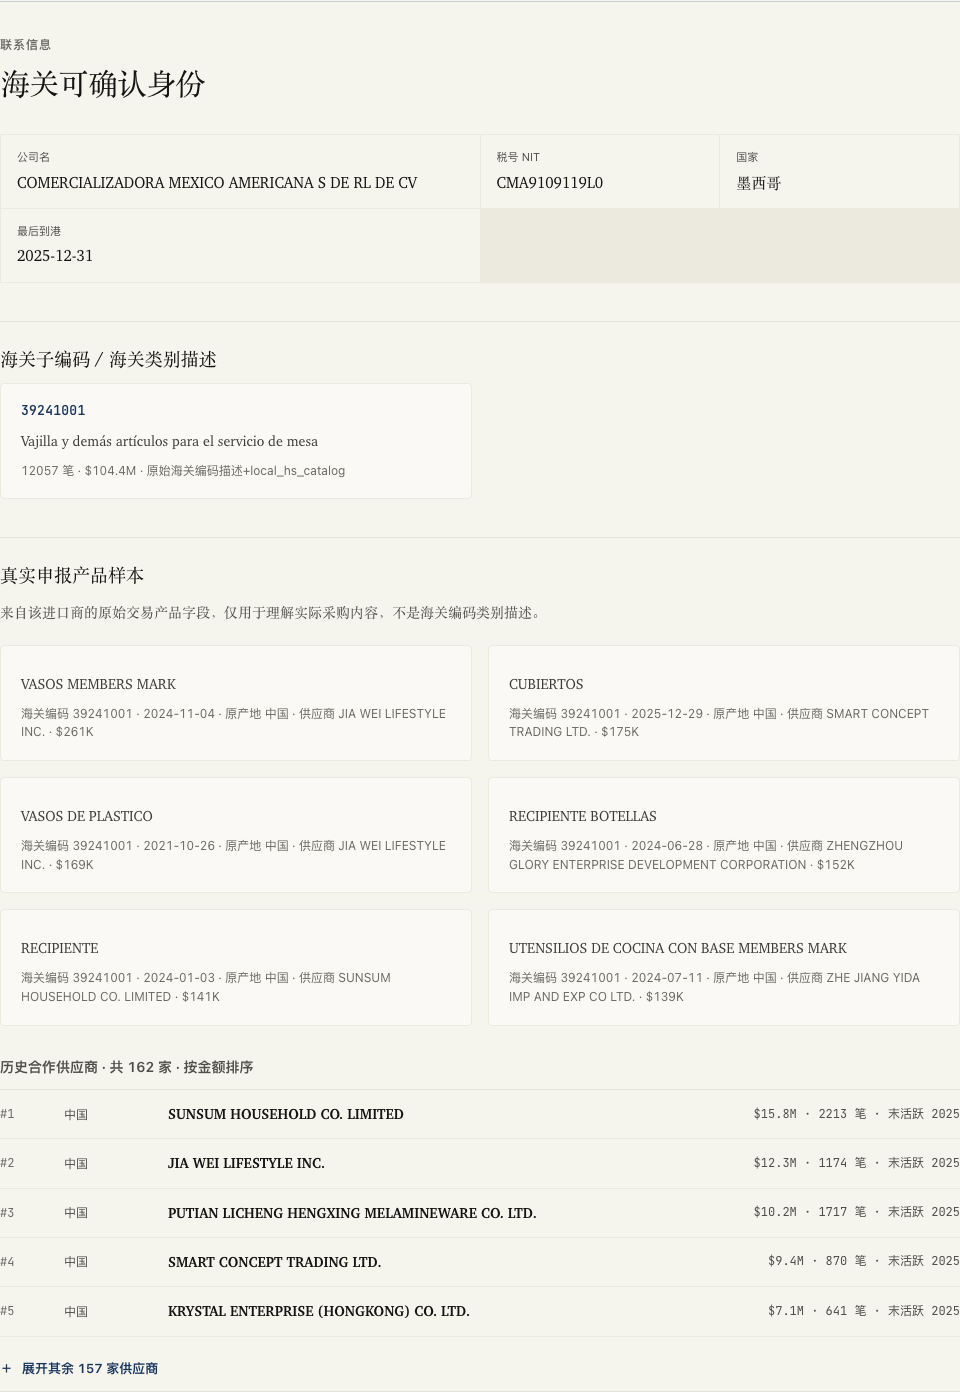Click the heading 真实申报产品样本
This screenshot has width=960, height=1392.
click(72, 576)
